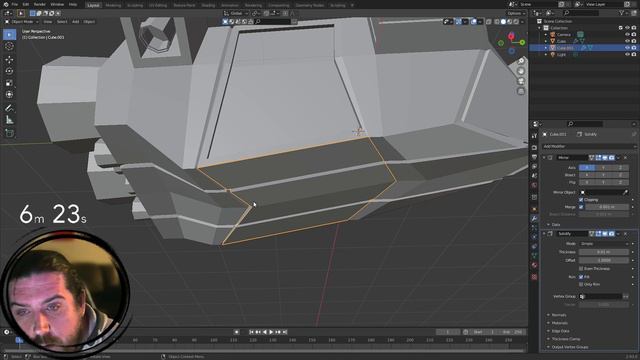Screen dimensions: 640x360
Task: Open the Edit menu
Action: pyautogui.click(x=26, y=4)
